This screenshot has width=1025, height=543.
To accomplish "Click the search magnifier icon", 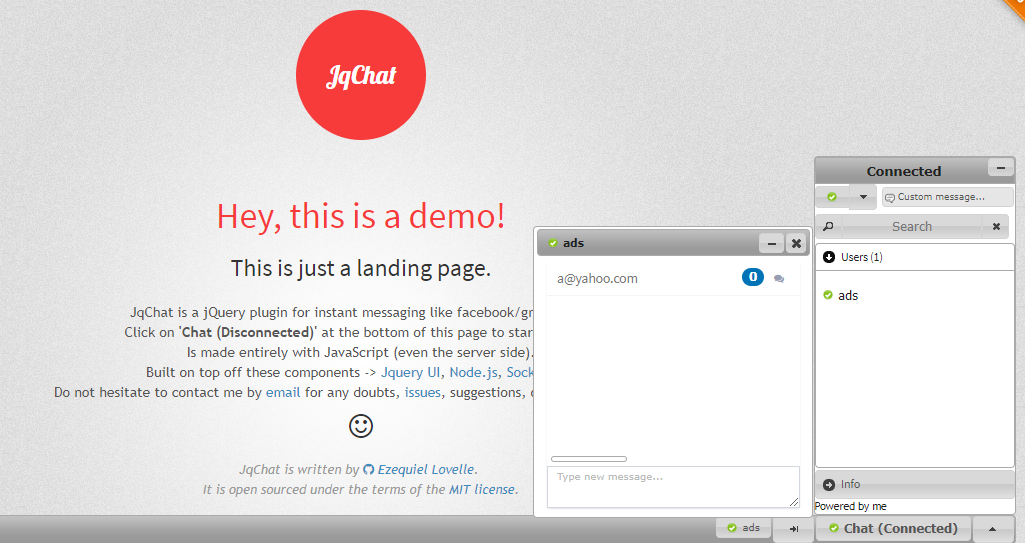I will 828,227.
